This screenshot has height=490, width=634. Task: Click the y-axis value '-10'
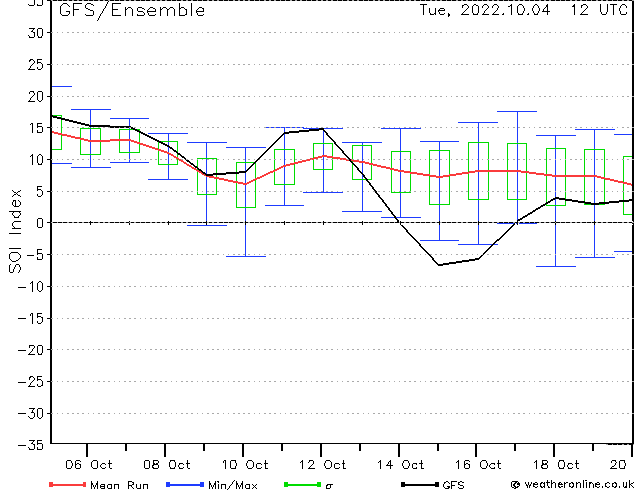coord(31,287)
